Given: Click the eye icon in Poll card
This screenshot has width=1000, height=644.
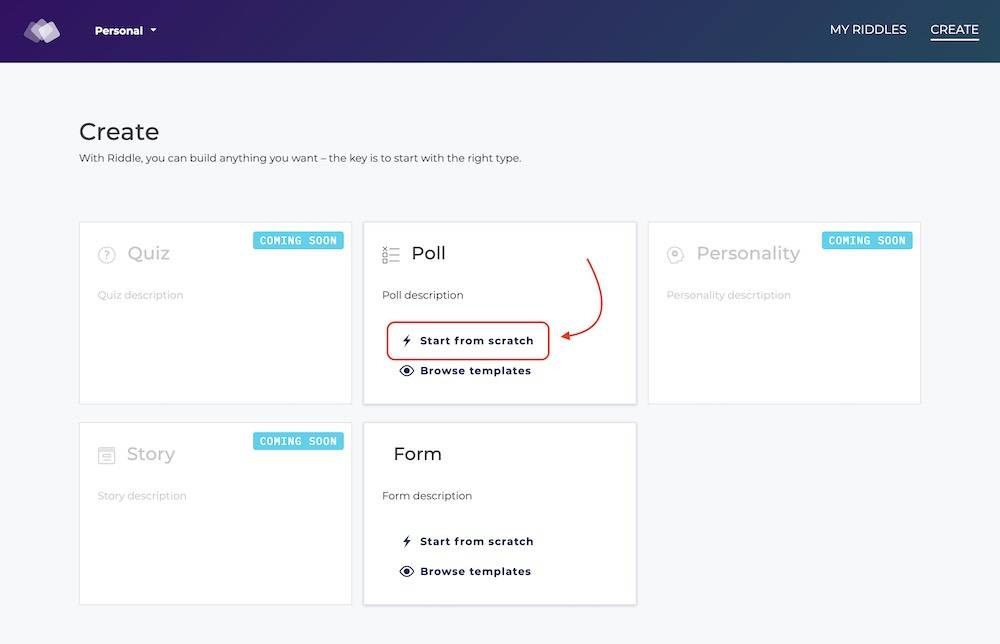Looking at the screenshot, I should (406, 370).
